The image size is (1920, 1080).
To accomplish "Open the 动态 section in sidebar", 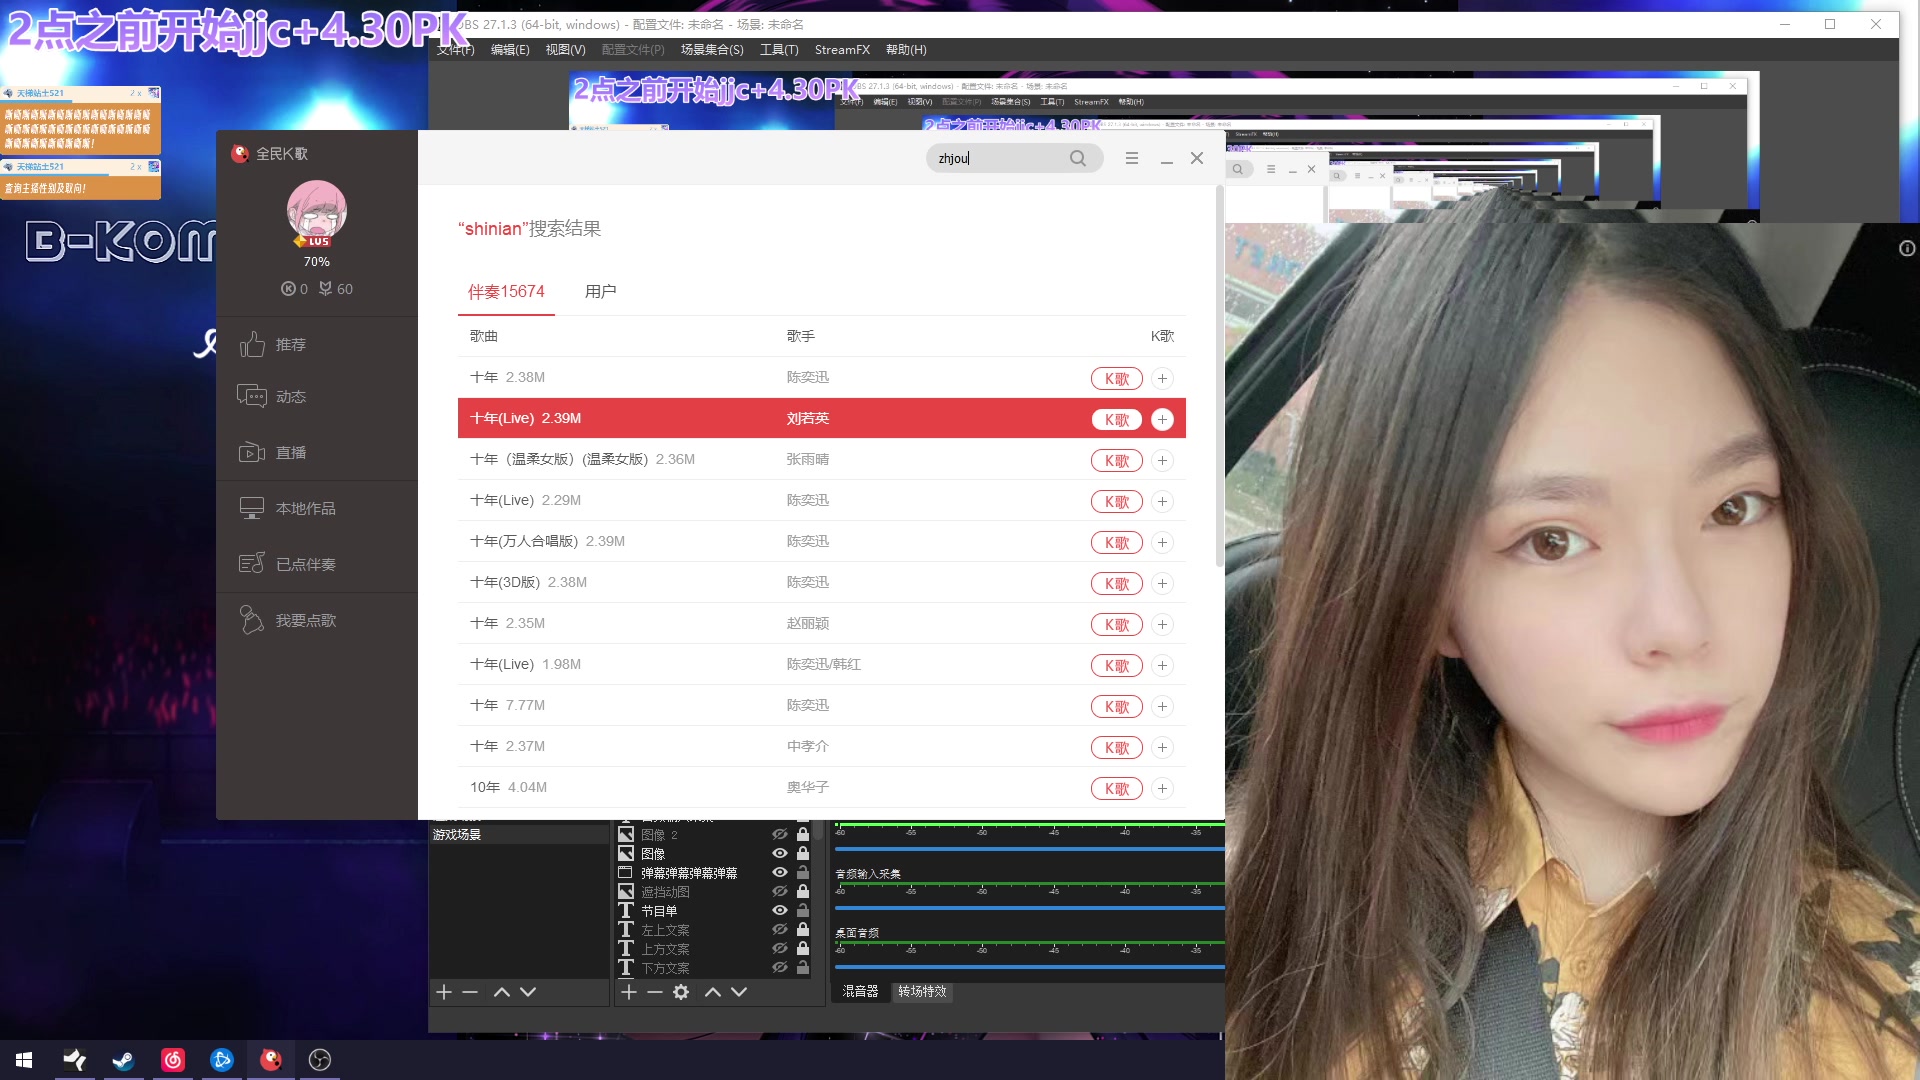I will pos(290,396).
